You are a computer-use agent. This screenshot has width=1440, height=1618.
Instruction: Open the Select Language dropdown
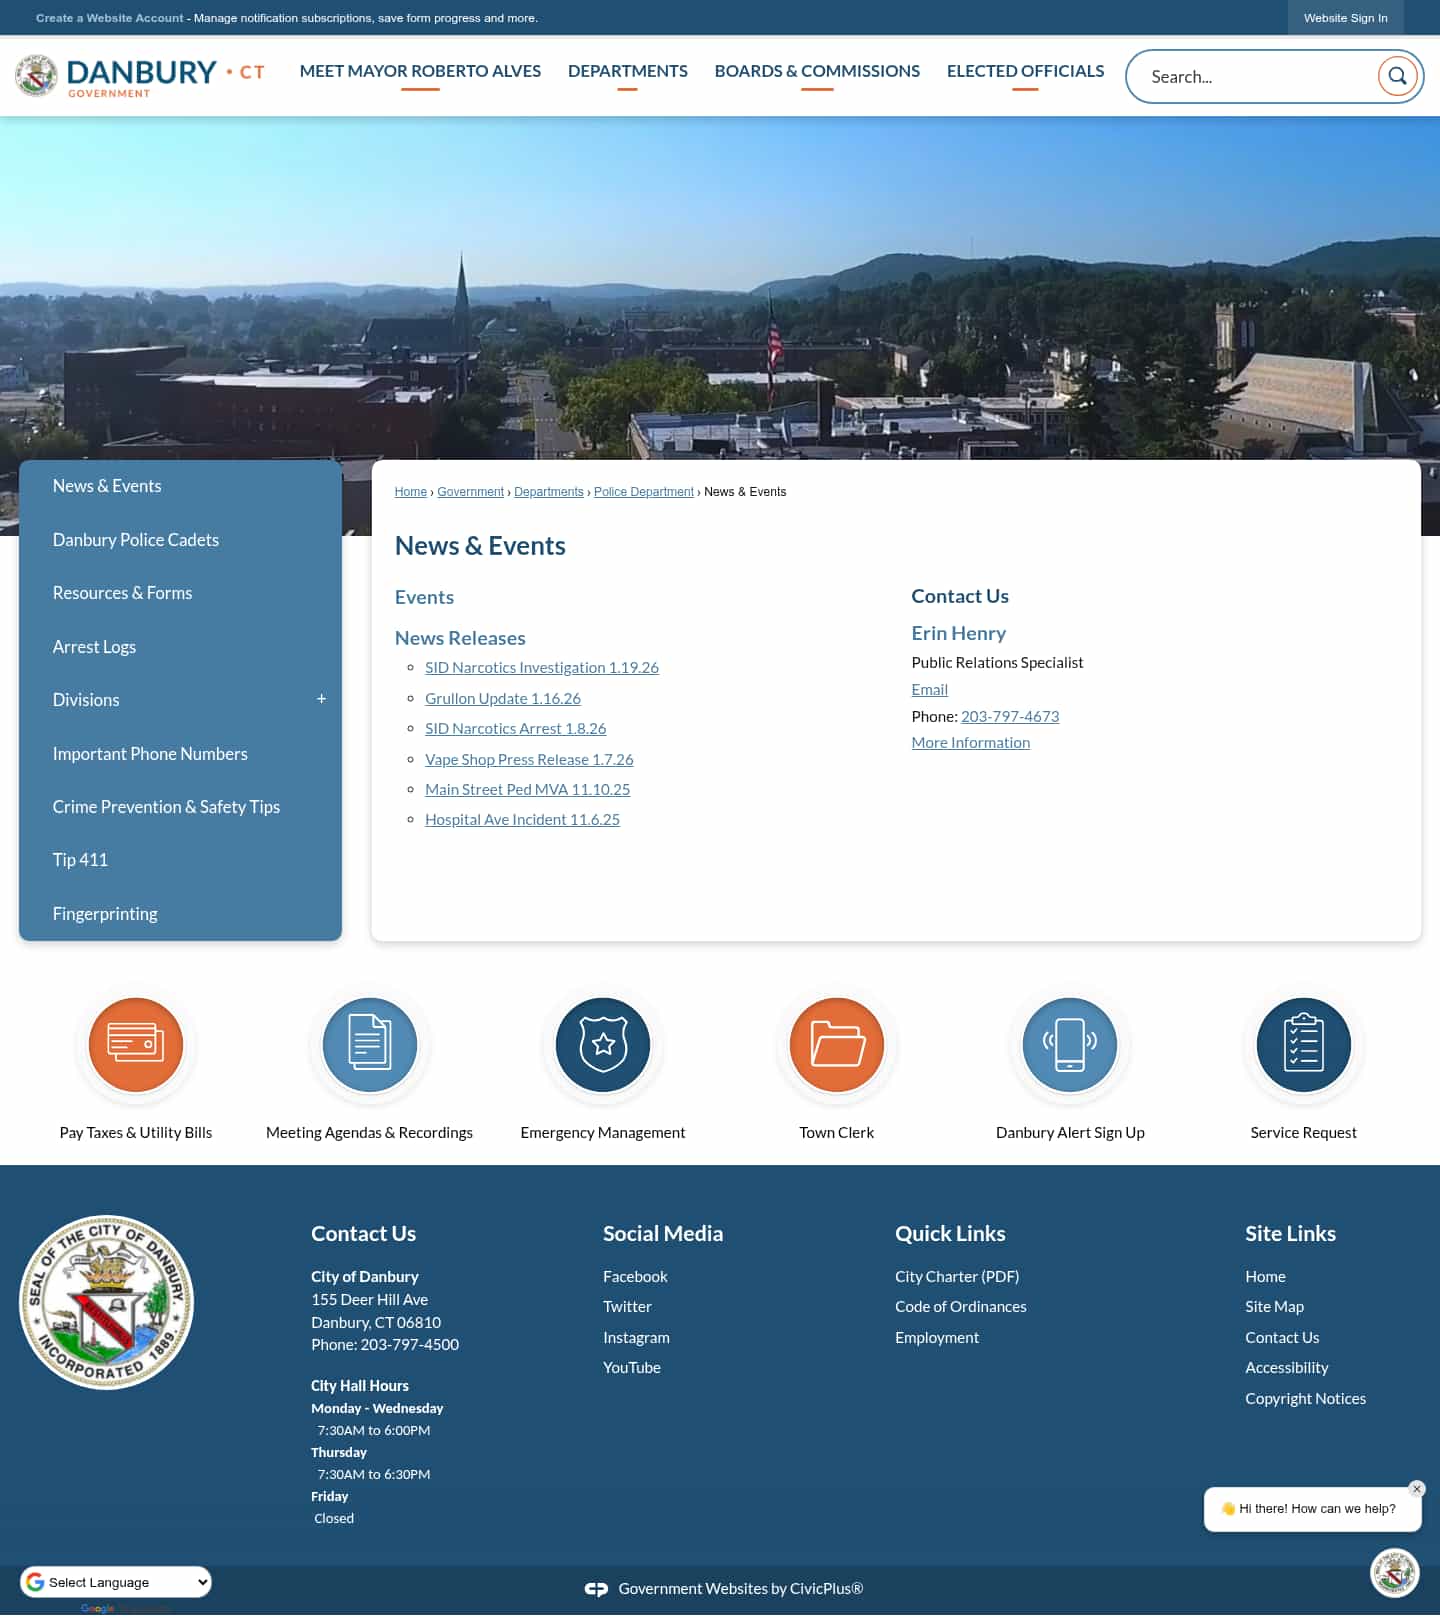116,1582
